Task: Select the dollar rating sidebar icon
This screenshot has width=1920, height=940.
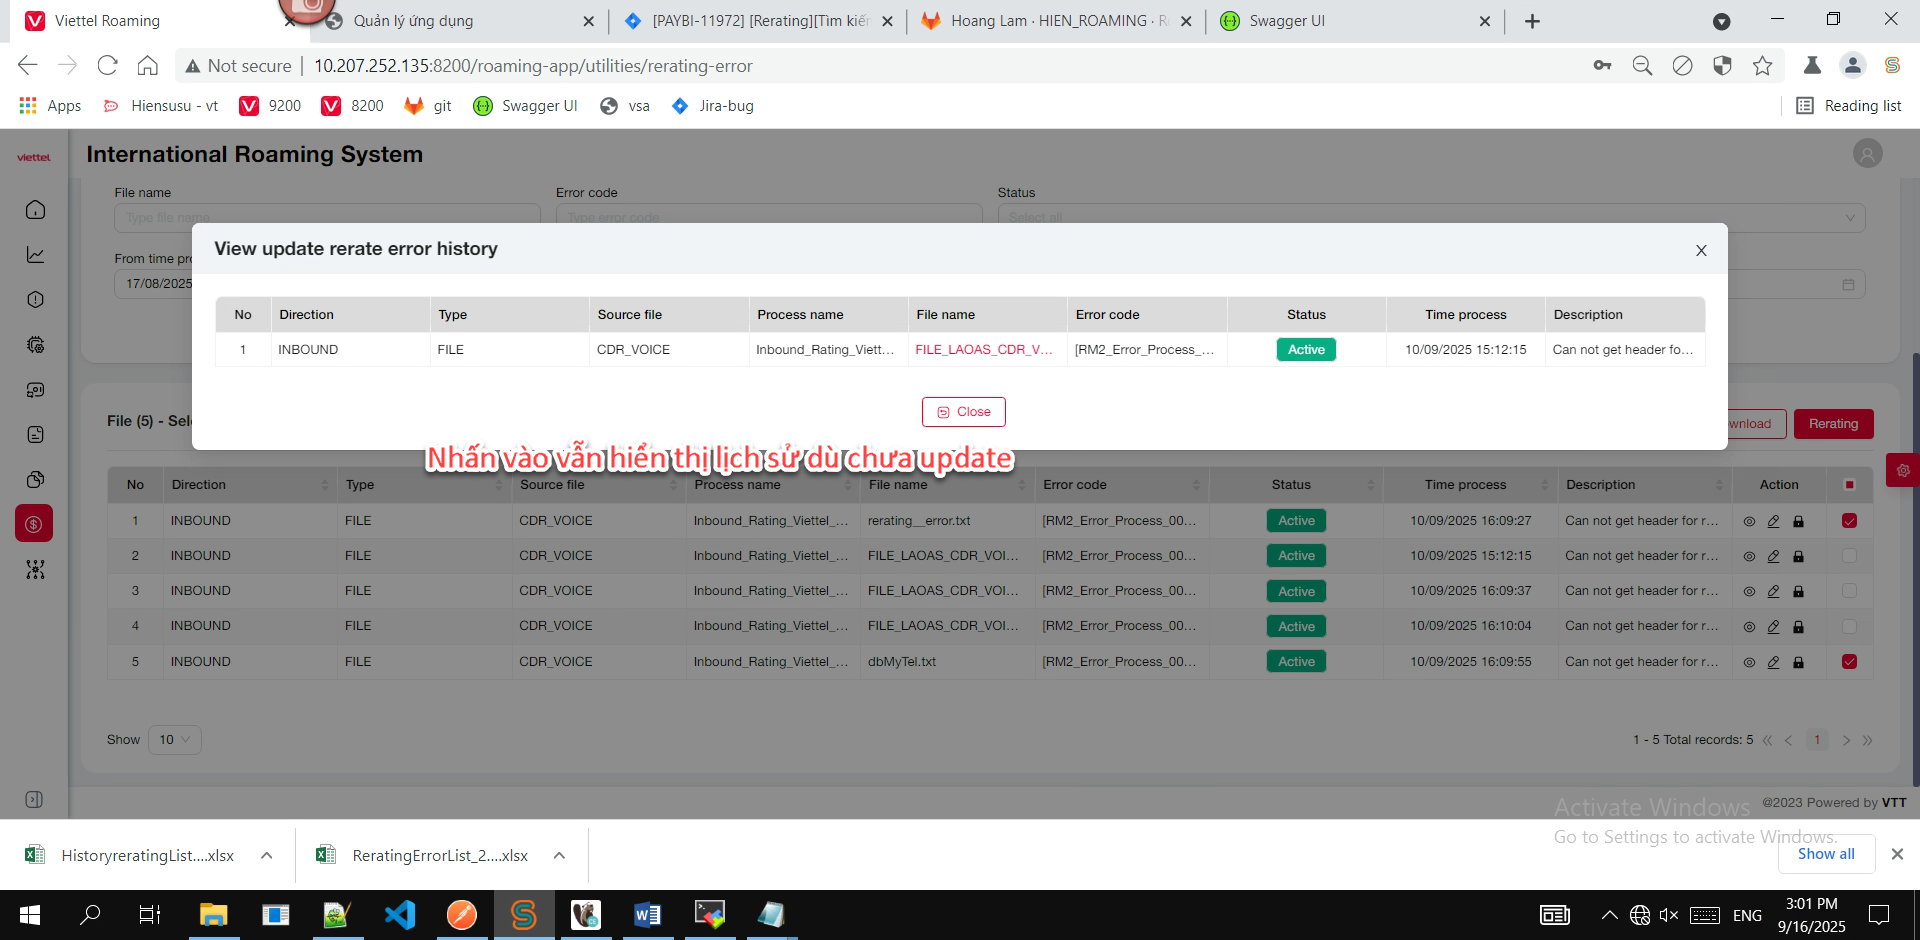Action: click(x=34, y=524)
